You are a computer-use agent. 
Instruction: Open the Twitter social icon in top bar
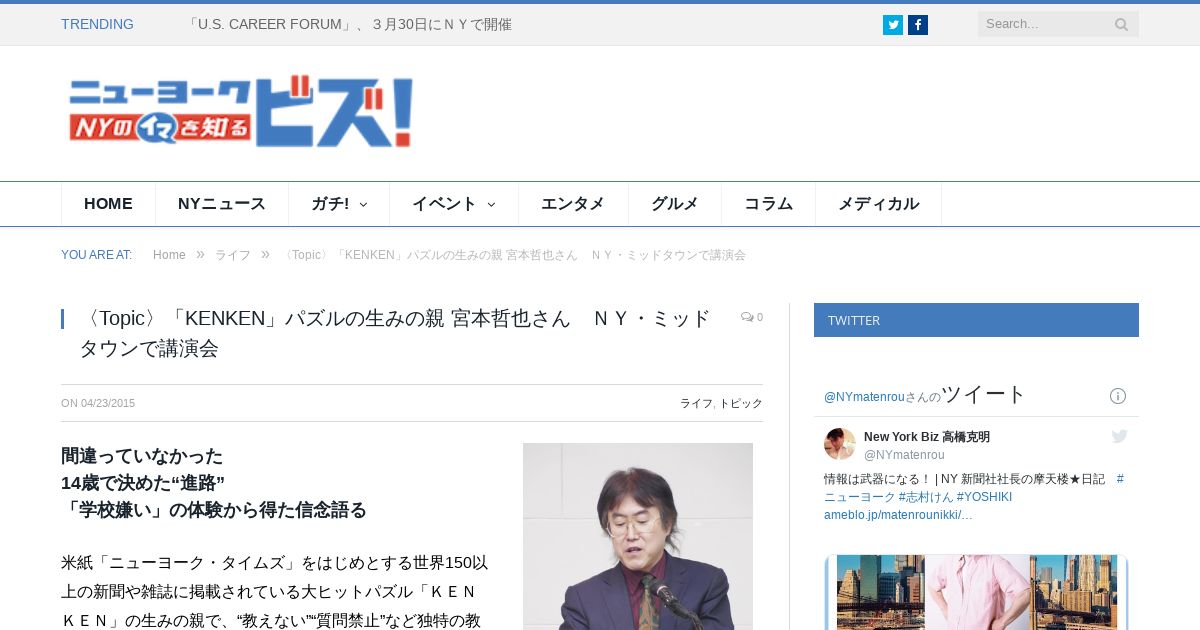[x=893, y=25]
